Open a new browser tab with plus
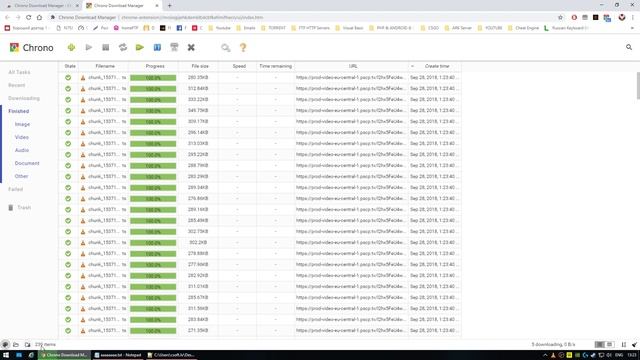Viewport: 640px width, 360px height. pos(169,6)
